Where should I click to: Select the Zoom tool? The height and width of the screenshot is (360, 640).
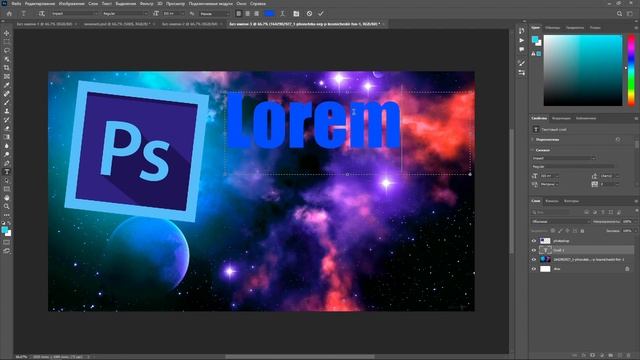7,207
